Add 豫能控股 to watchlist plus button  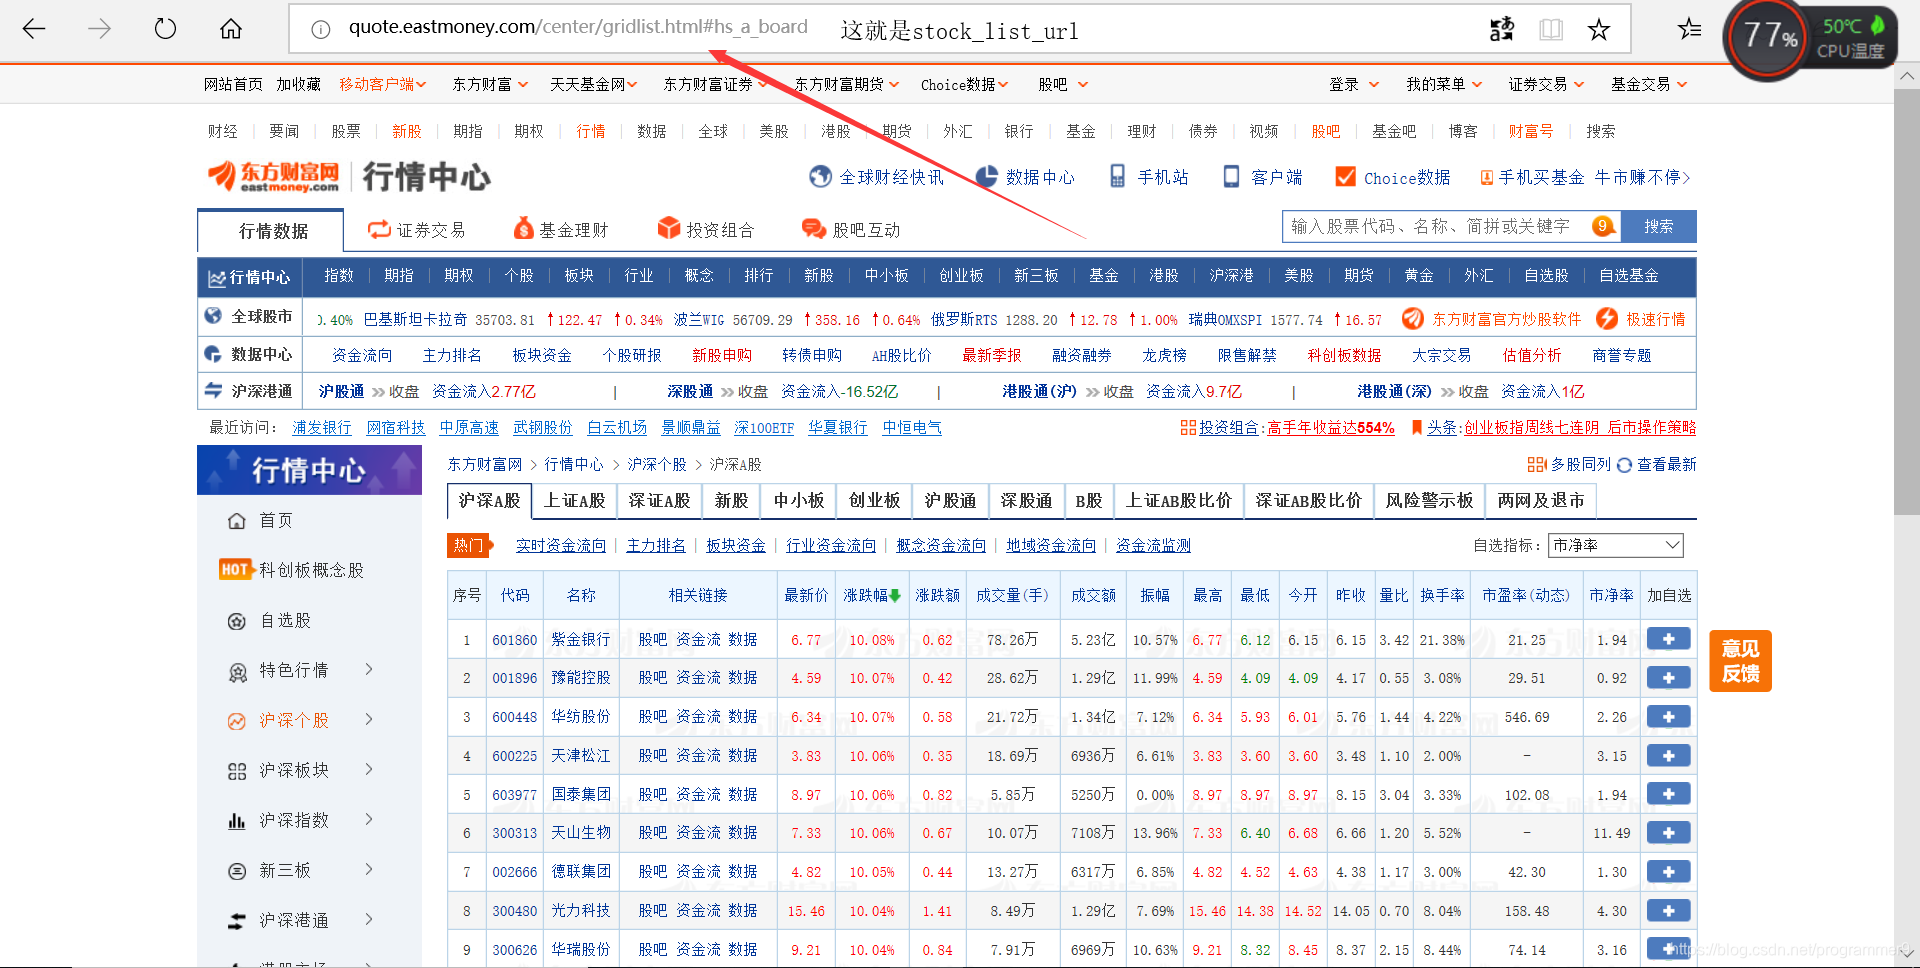(x=1668, y=678)
